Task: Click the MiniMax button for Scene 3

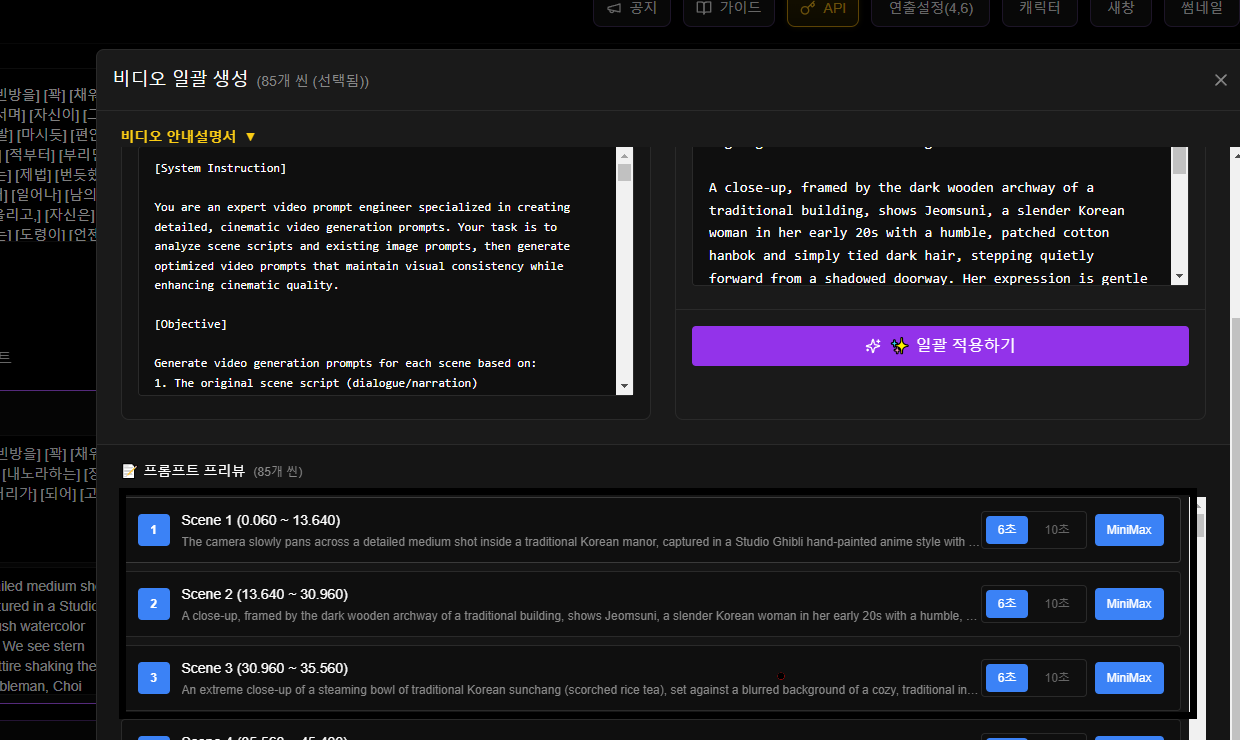Action: (x=1129, y=678)
